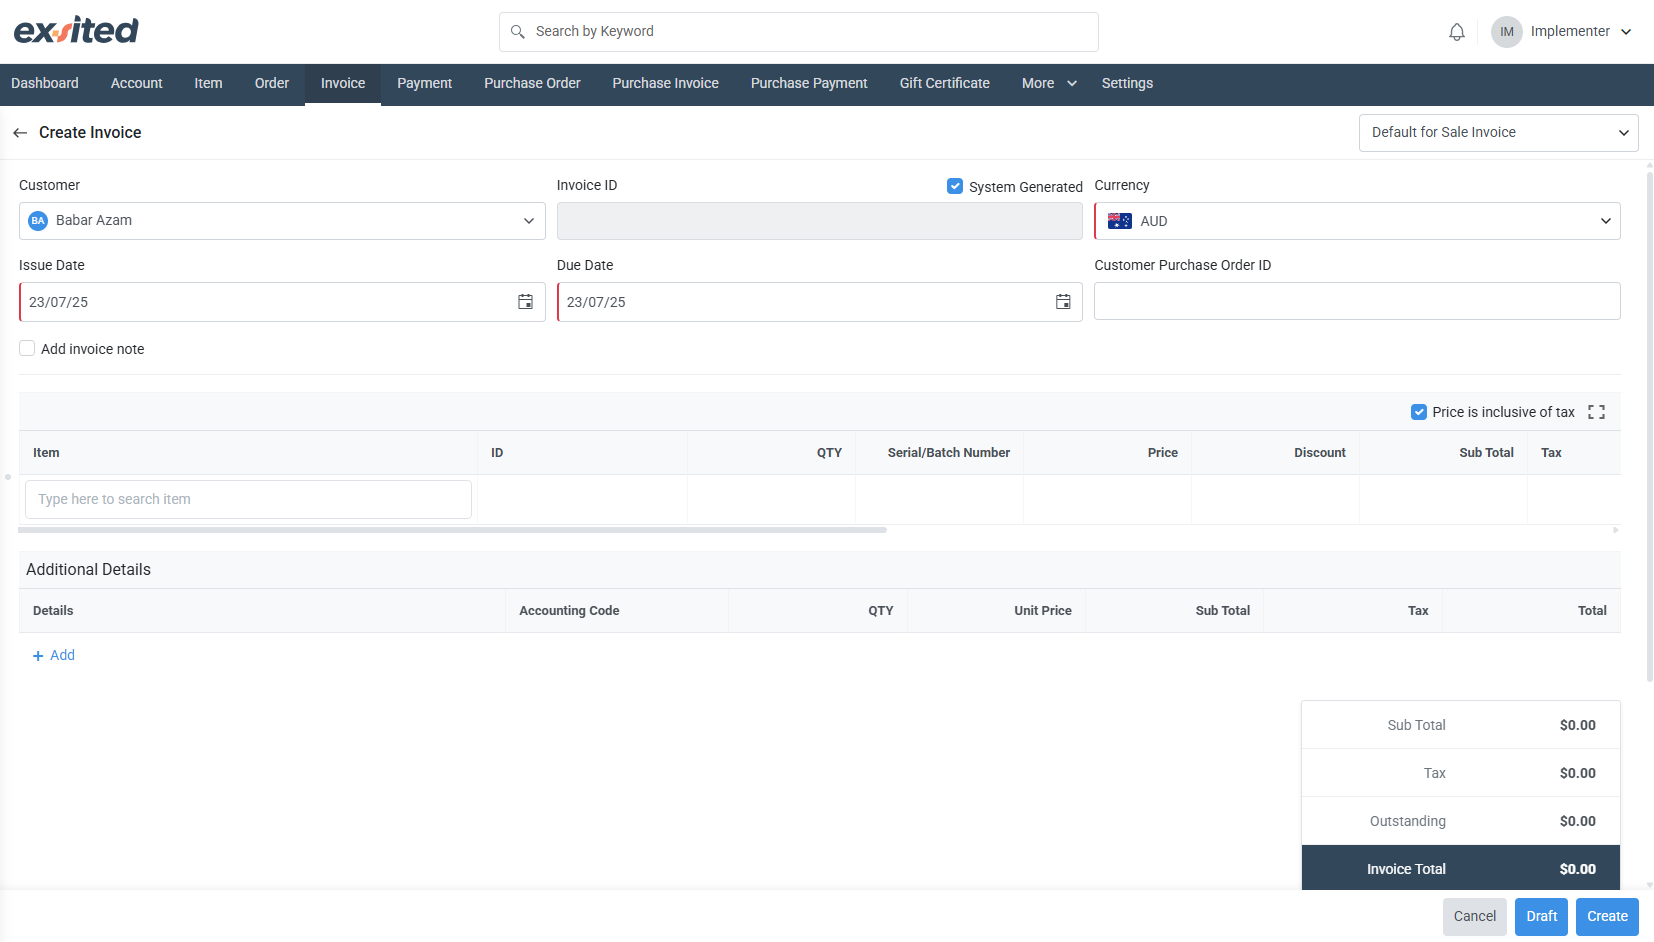This screenshot has width=1654, height=942.
Task: Click the IM user avatar
Action: pyautogui.click(x=1506, y=32)
